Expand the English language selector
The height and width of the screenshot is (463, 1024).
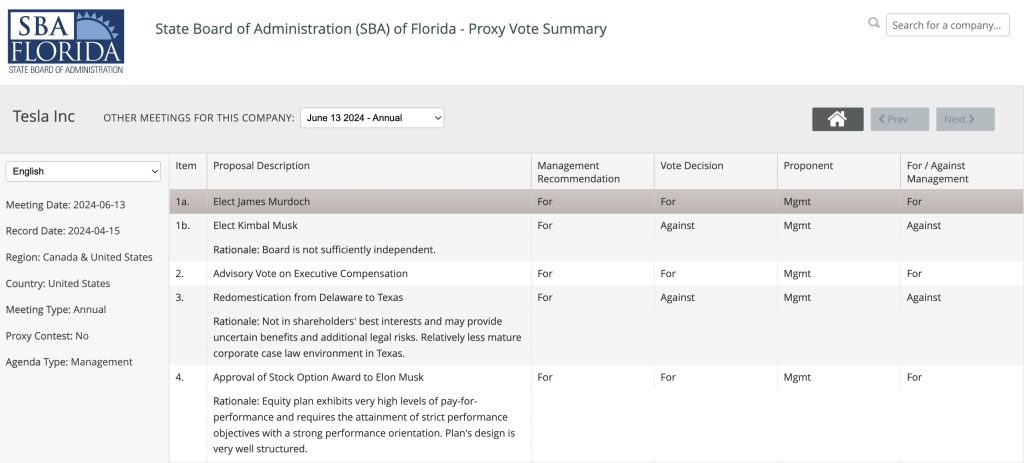[x=83, y=171]
